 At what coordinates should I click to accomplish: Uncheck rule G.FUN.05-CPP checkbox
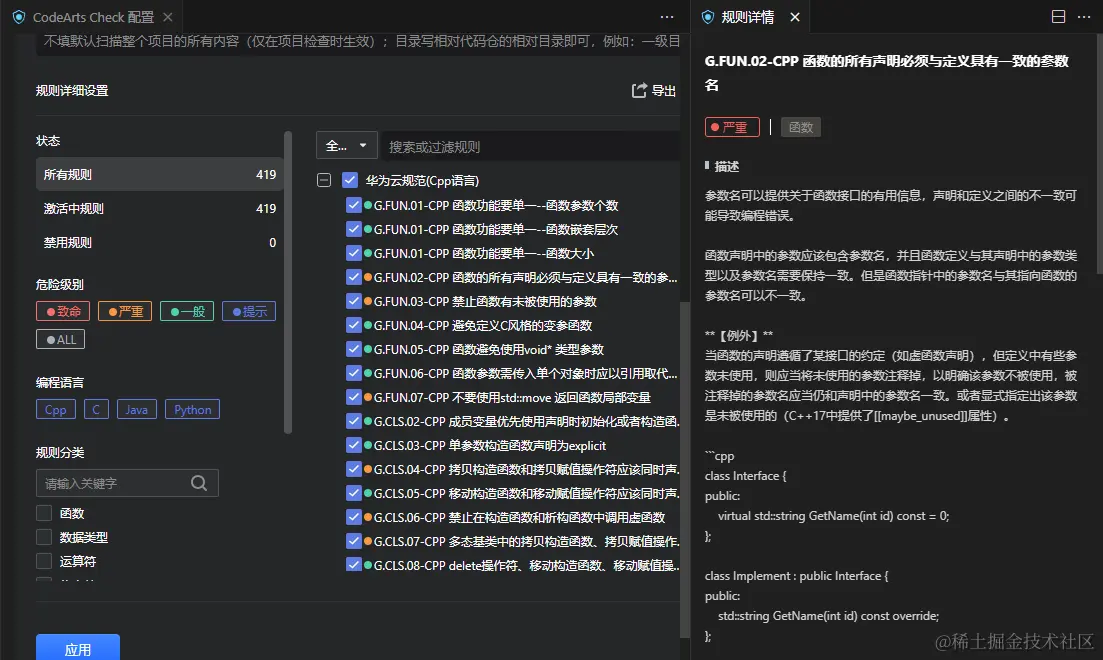tap(354, 348)
